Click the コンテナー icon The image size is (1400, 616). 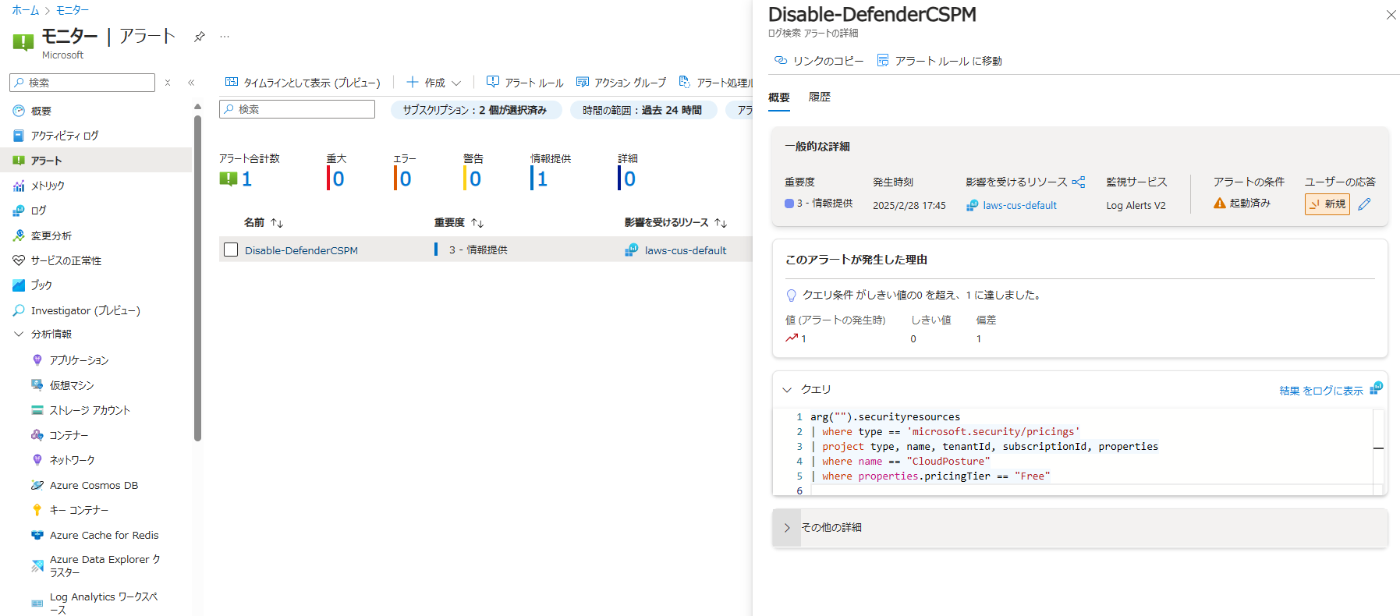pyautogui.click(x=37, y=436)
